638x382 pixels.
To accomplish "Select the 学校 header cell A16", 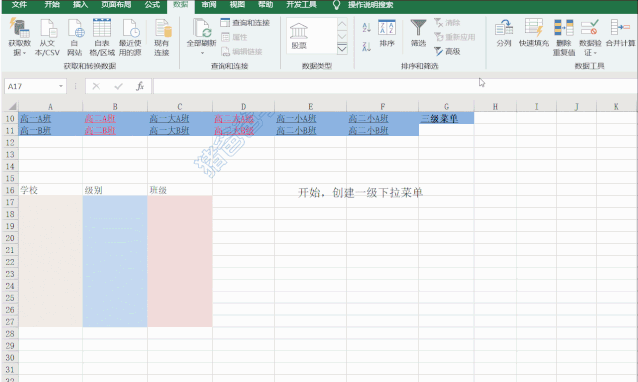I will (50, 190).
